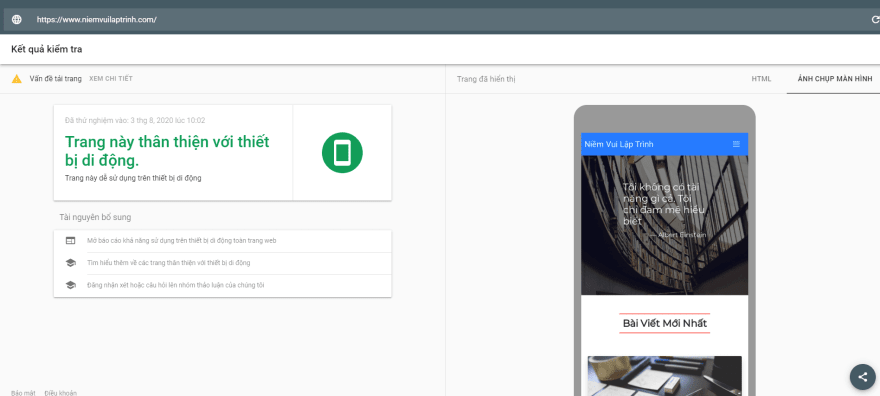The image size is (880, 396).
Task: Click 'Vấn đề tải trang' warning text
Action: (x=56, y=79)
